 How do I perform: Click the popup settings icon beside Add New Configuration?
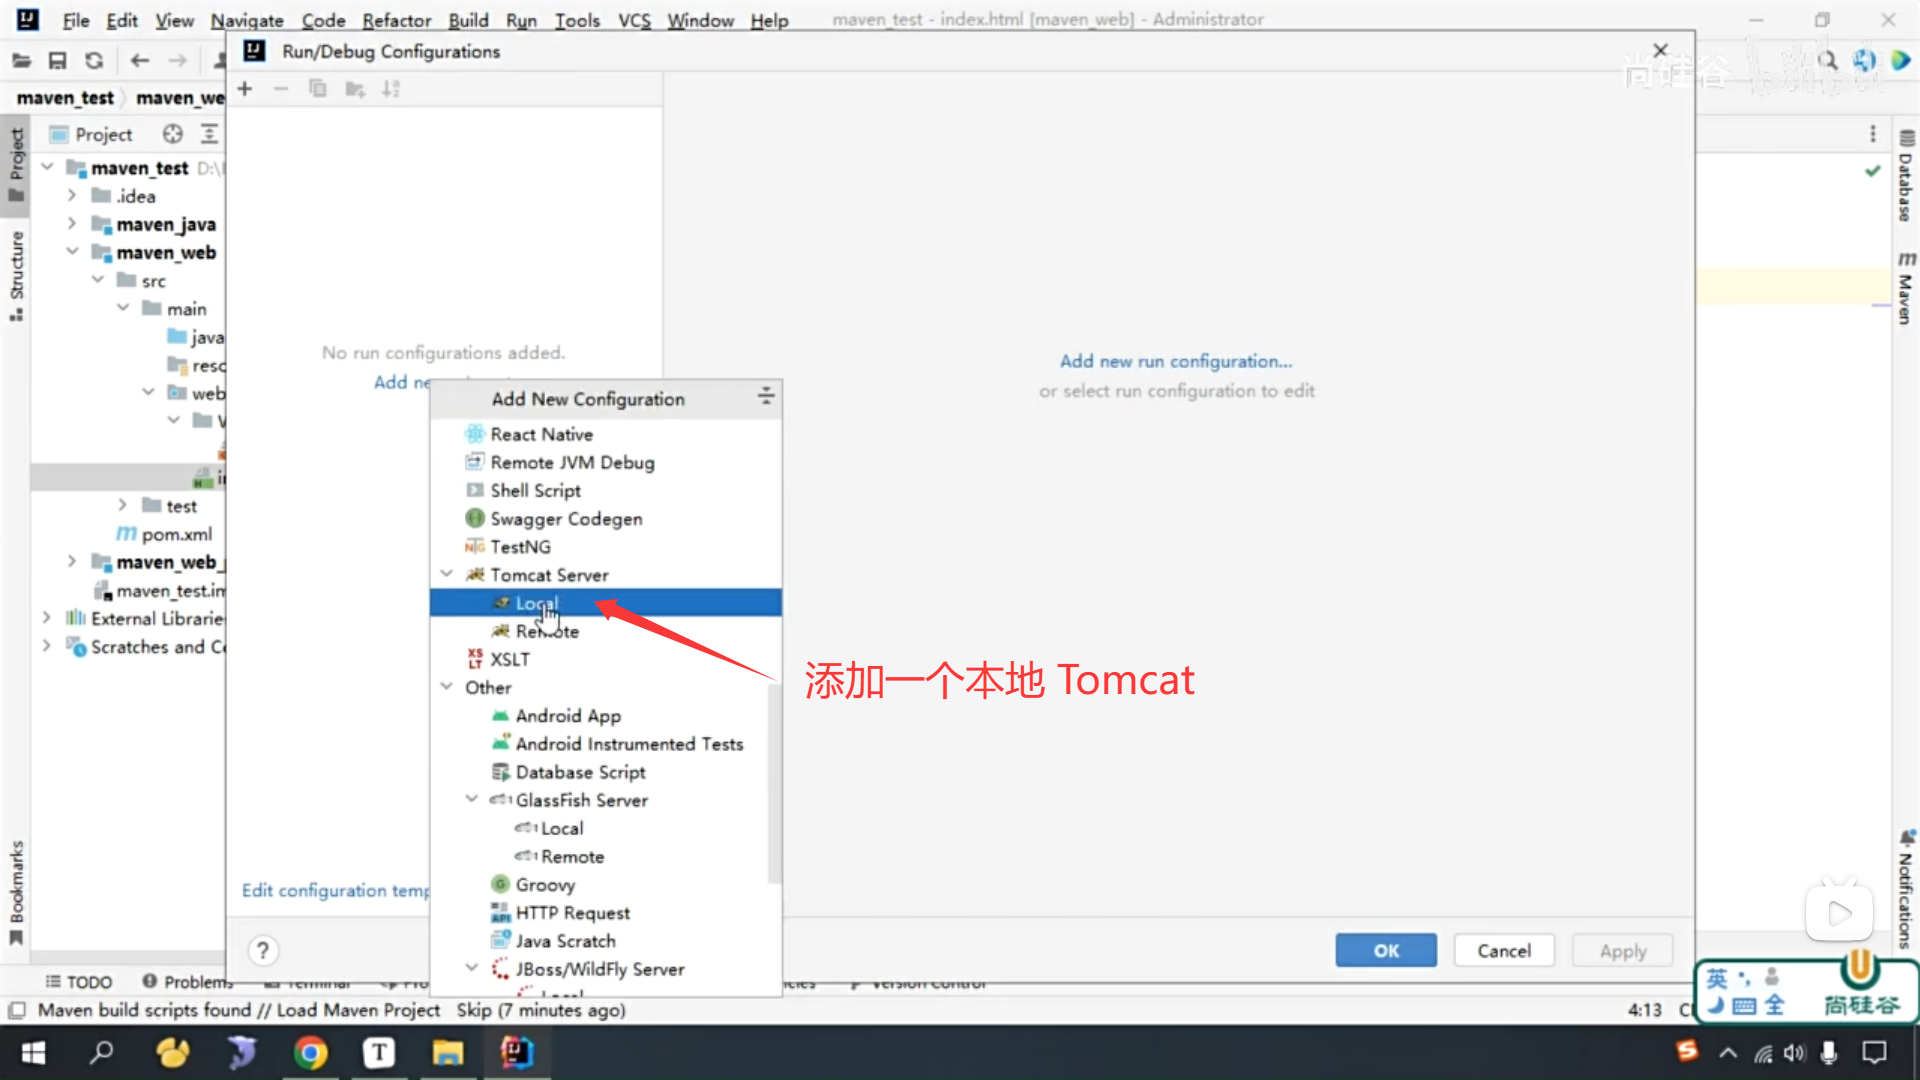tap(766, 397)
